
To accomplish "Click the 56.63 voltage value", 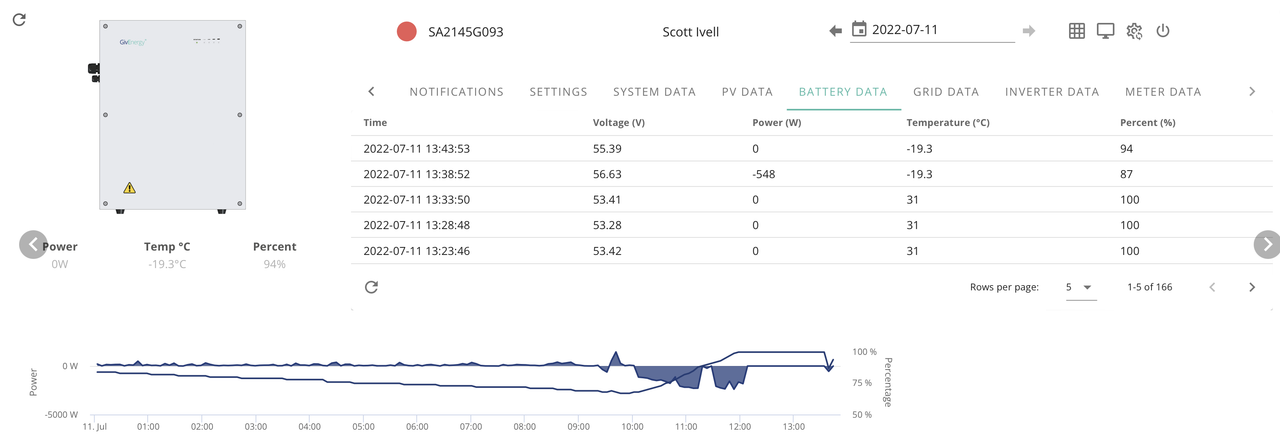I will [x=607, y=174].
